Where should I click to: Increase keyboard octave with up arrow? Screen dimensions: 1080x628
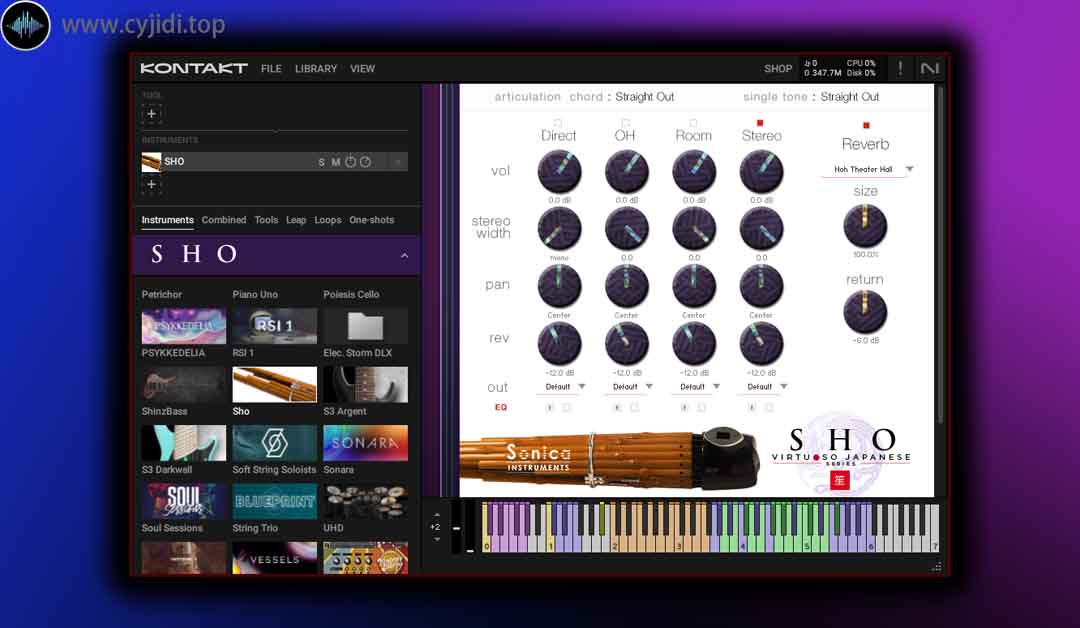pyautogui.click(x=437, y=515)
